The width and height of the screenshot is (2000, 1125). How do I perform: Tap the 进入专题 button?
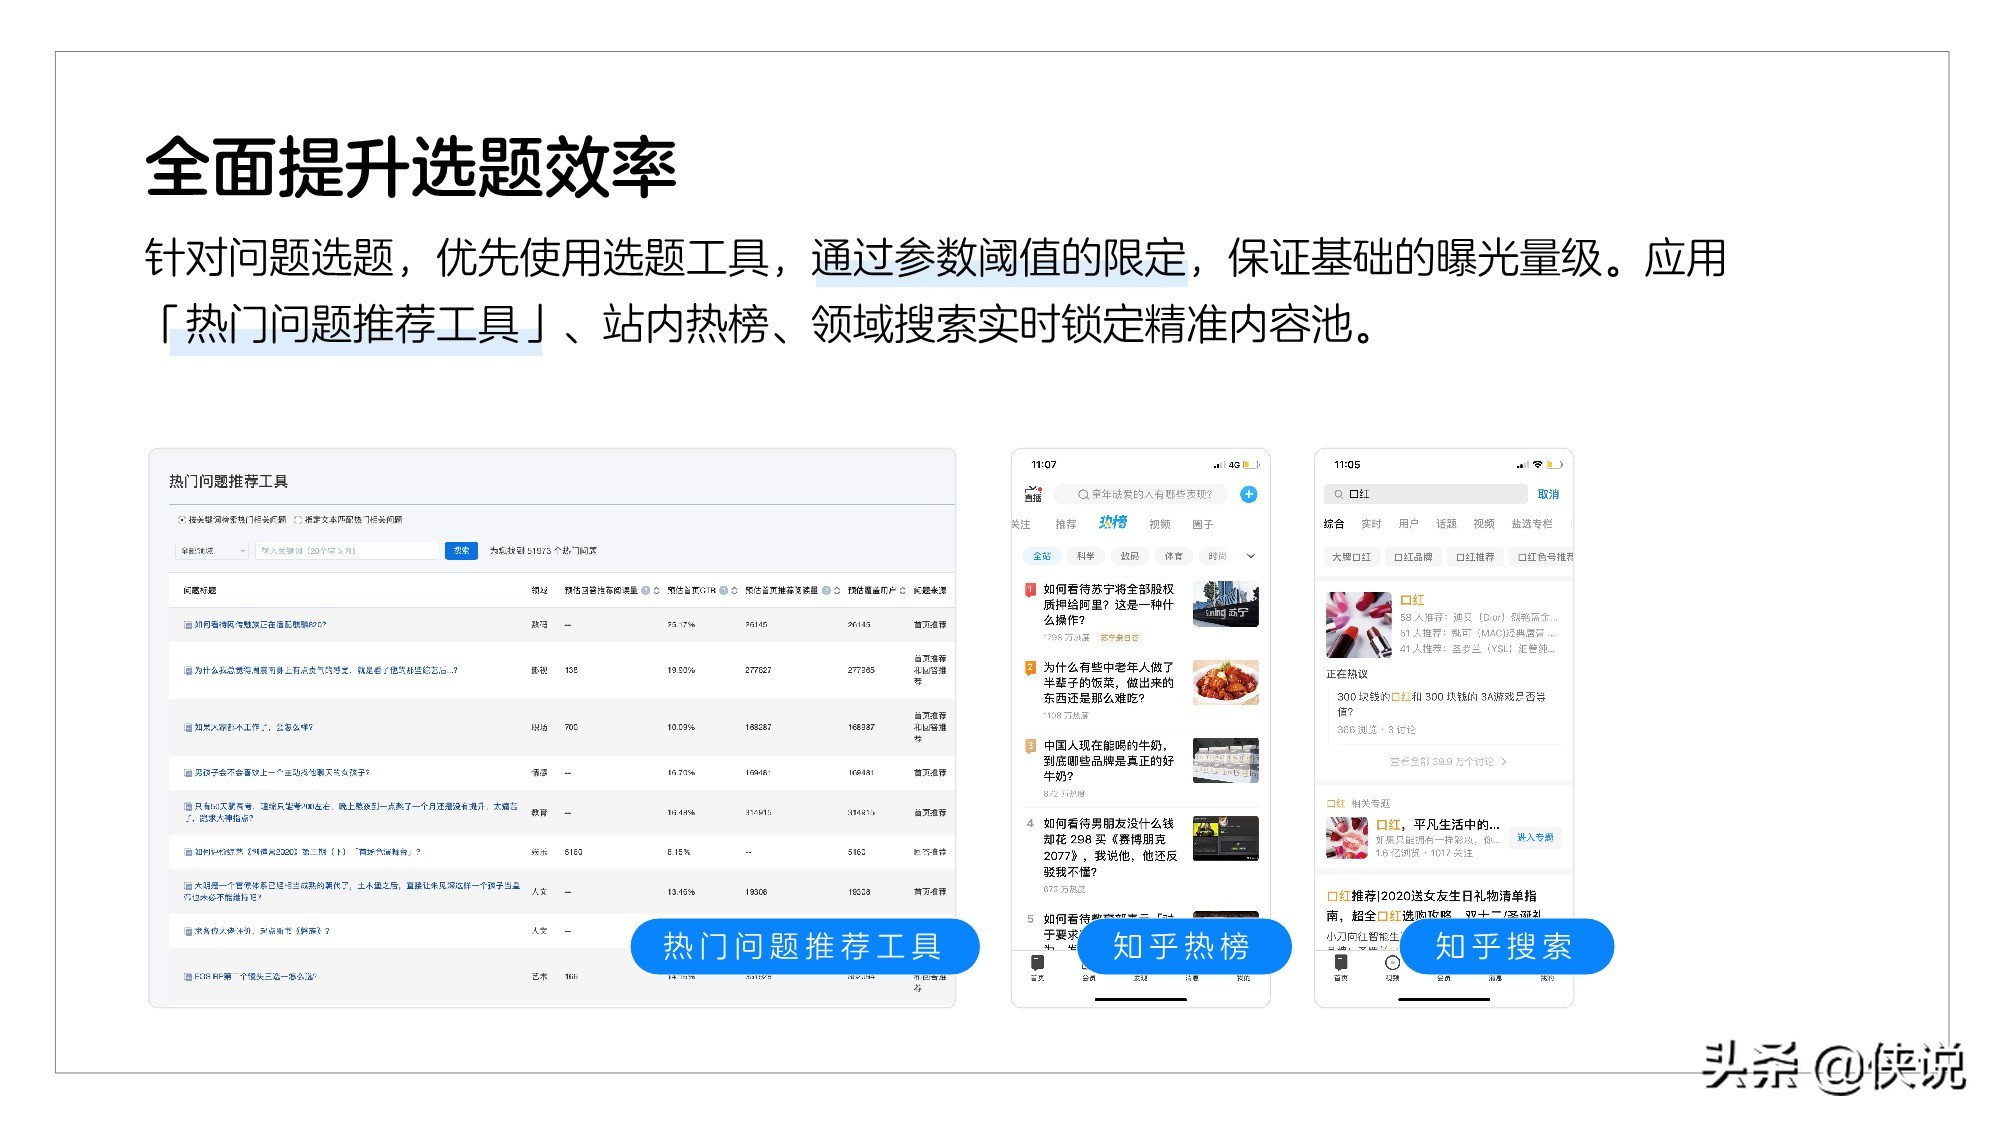[1535, 838]
